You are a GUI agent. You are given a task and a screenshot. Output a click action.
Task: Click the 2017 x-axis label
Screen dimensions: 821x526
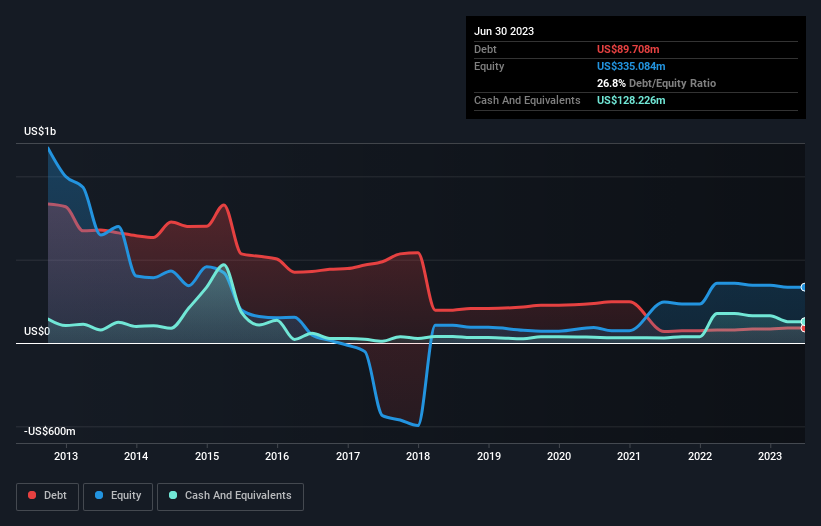(x=348, y=456)
